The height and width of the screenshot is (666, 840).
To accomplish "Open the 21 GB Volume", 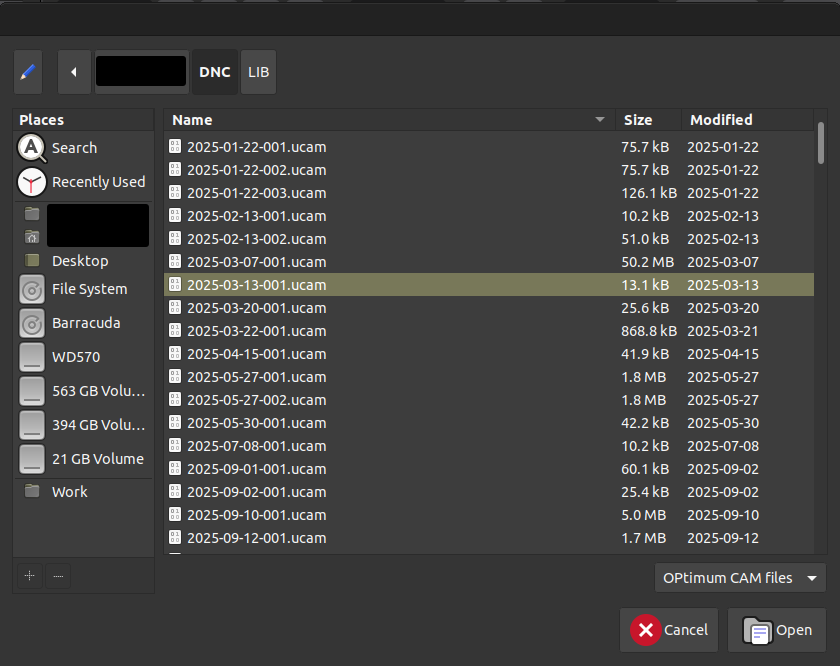I will (97, 459).
